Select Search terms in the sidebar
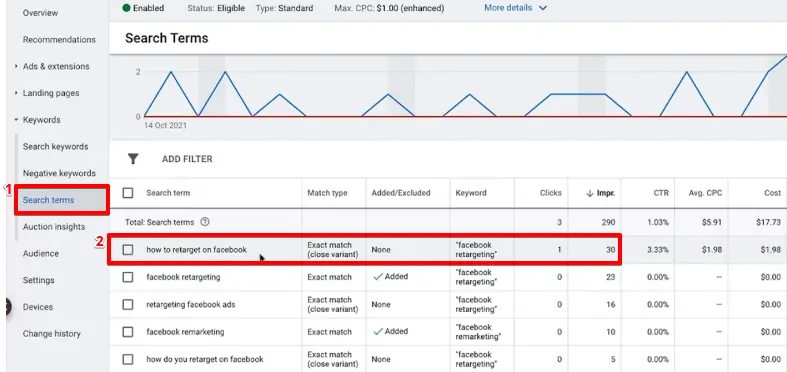The image size is (787, 372). pyautogui.click(x=49, y=200)
